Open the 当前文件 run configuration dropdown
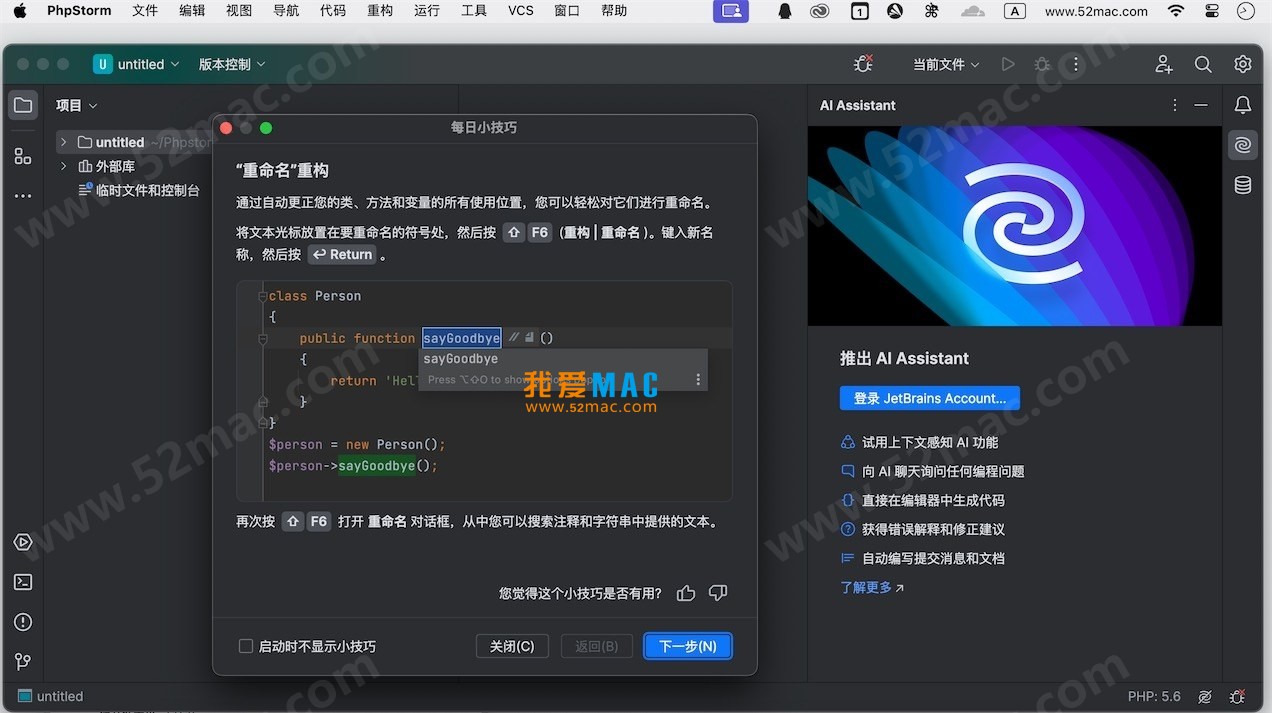This screenshot has width=1272, height=713. point(946,64)
